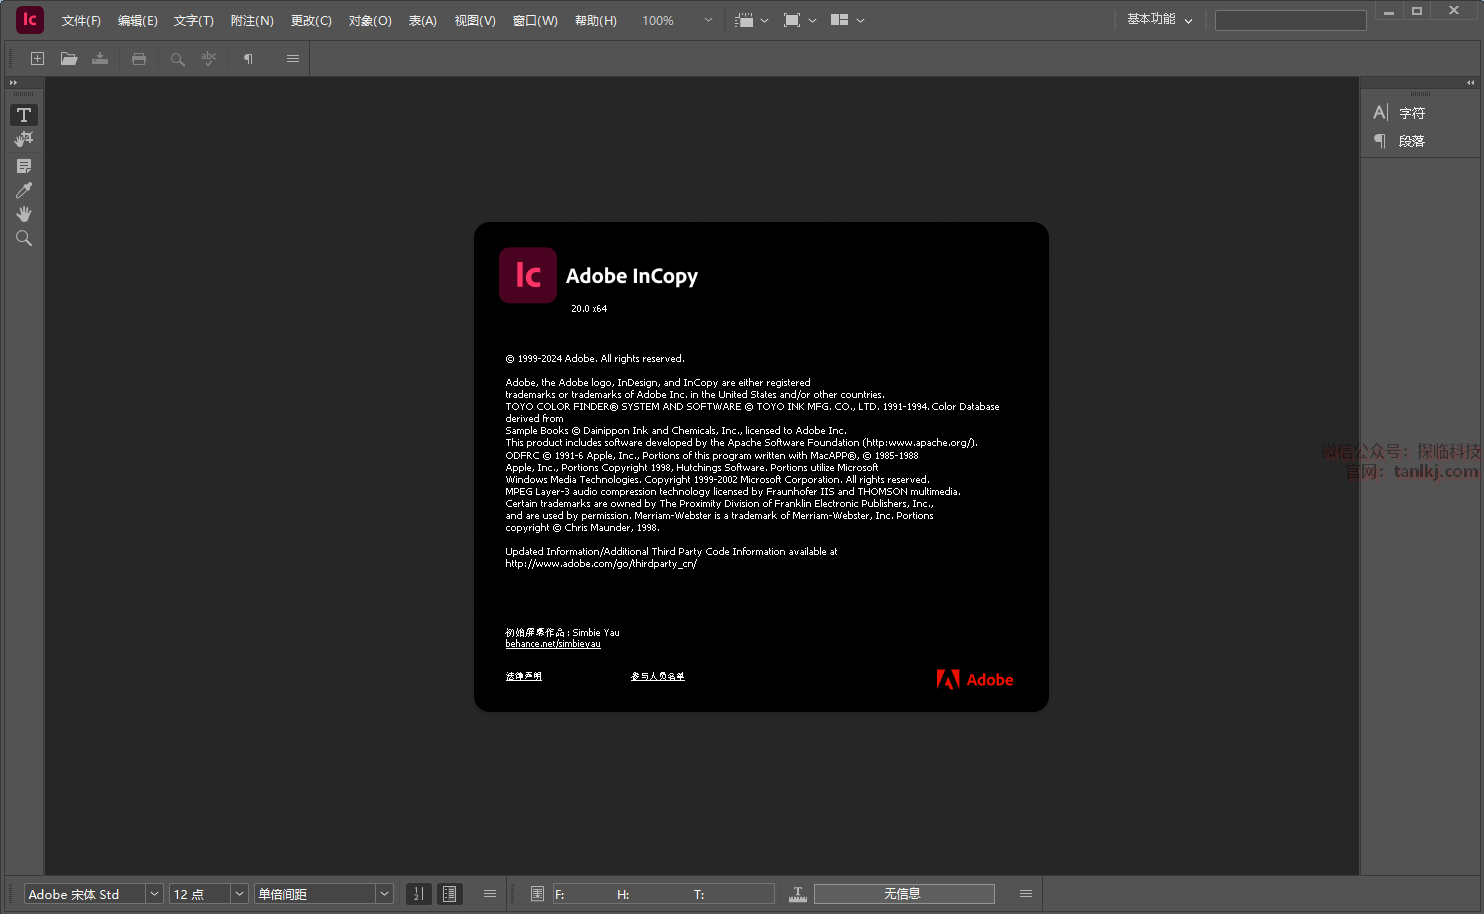Click the Open document folder icon

[69, 59]
